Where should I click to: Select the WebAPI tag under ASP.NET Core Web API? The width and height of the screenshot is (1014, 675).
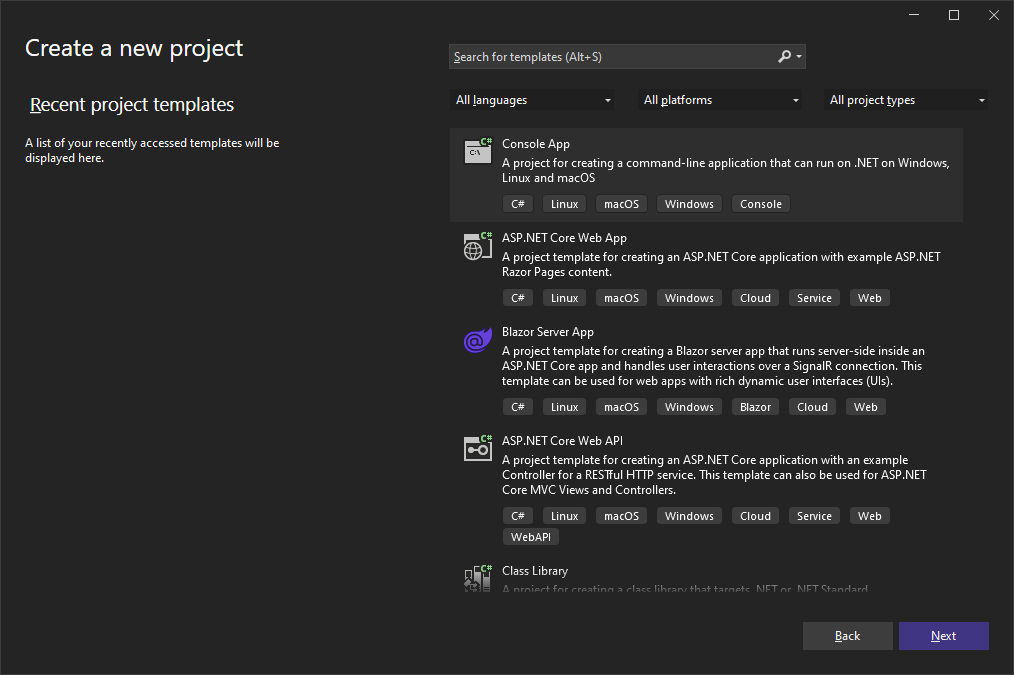click(x=530, y=536)
